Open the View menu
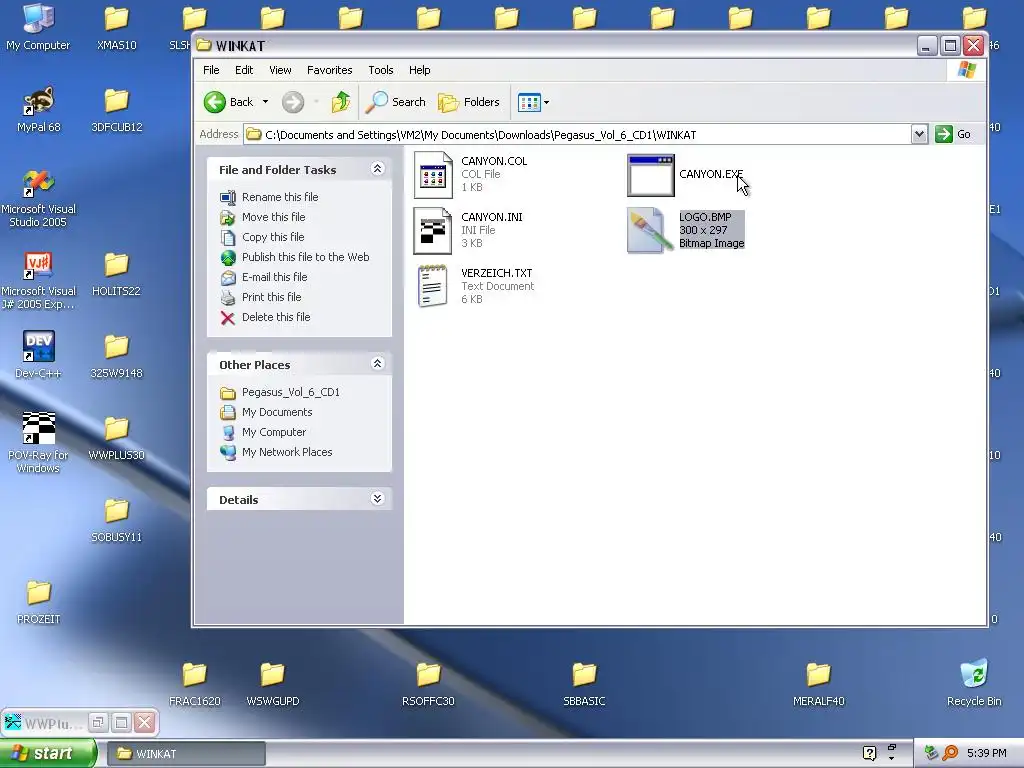1024x768 pixels. (x=280, y=70)
